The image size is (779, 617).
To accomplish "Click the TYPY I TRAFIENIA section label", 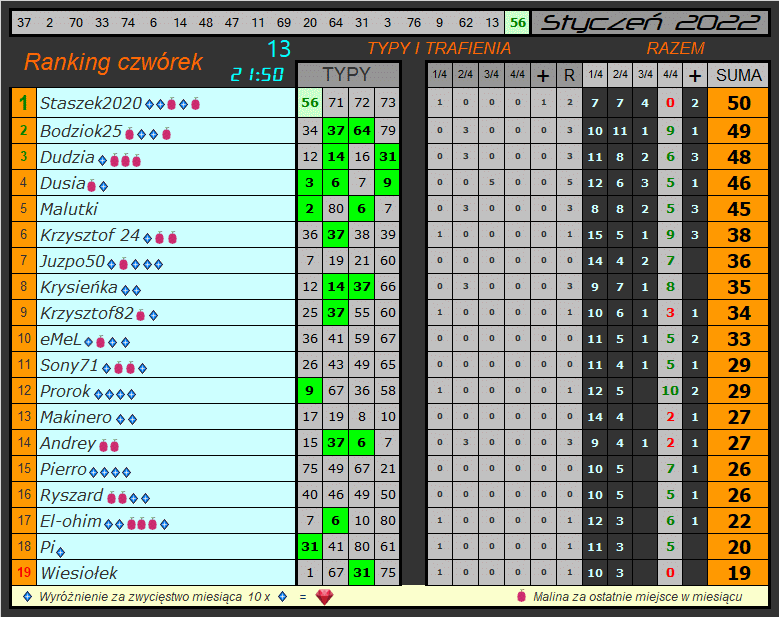I will (439, 48).
